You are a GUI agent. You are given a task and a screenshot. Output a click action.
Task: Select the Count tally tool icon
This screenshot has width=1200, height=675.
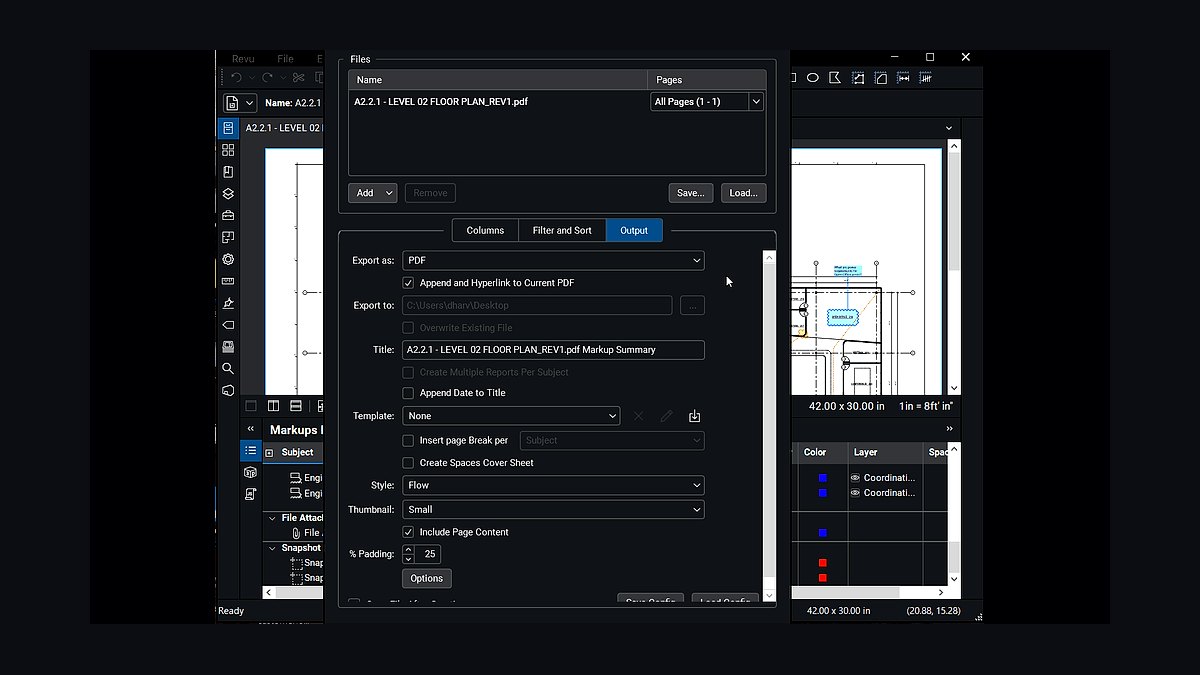pos(926,77)
